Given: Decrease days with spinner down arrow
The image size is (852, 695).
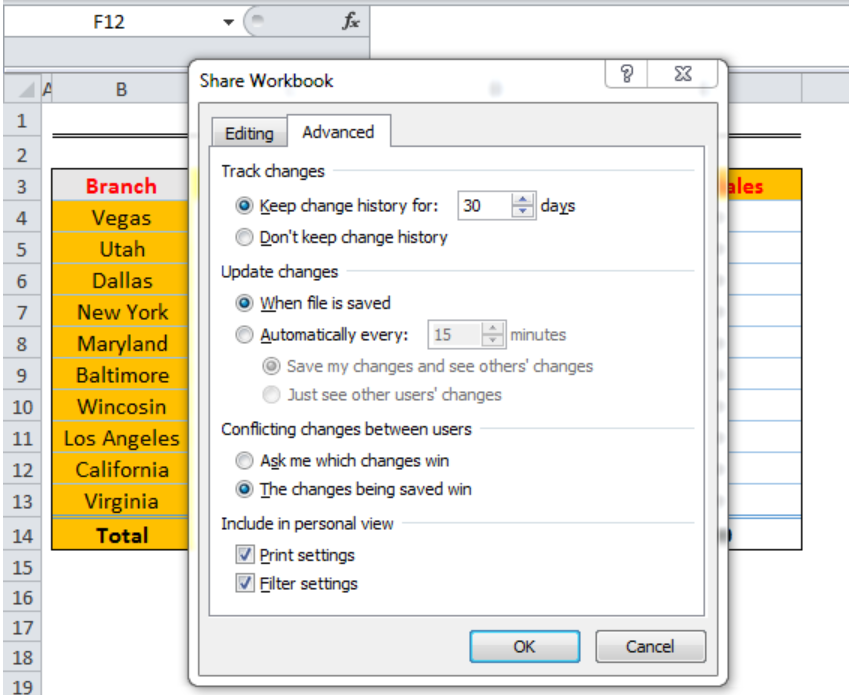Looking at the screenshot, I should tap(523, 211).
